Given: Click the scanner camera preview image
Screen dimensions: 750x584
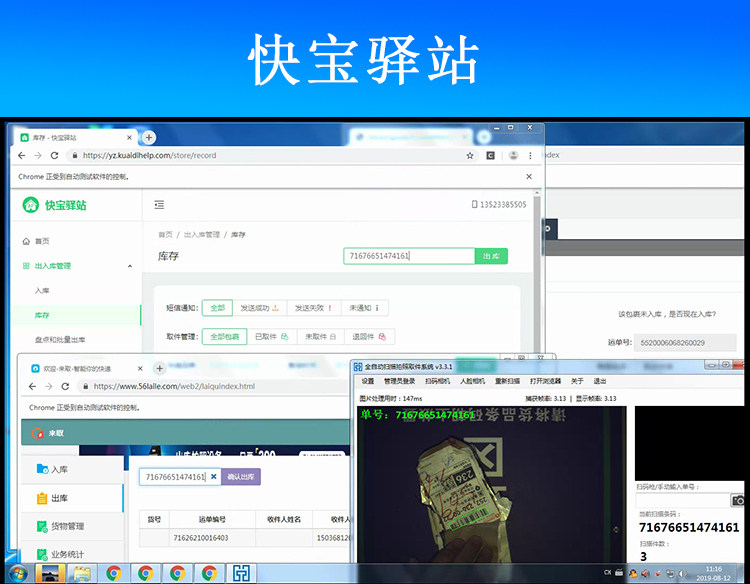Looking at the screenshot, I should tap(492, 484).
